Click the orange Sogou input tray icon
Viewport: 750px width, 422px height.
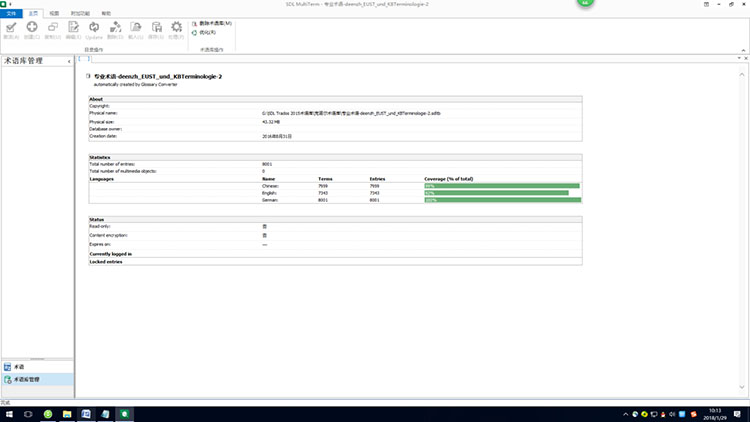pyautogui.click(x=694, y=414)
